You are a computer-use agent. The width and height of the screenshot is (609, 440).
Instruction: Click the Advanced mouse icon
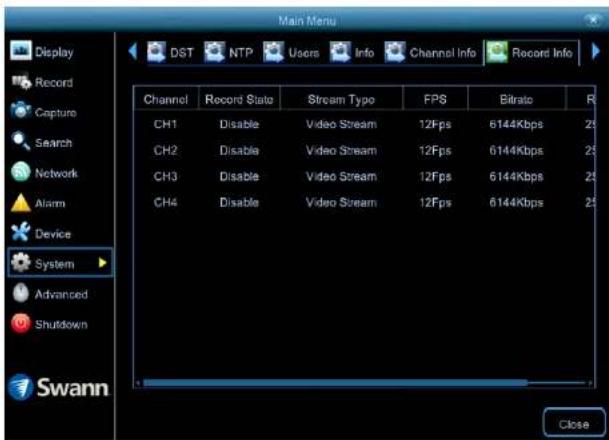pyautogui.click(x=21, y=293)
